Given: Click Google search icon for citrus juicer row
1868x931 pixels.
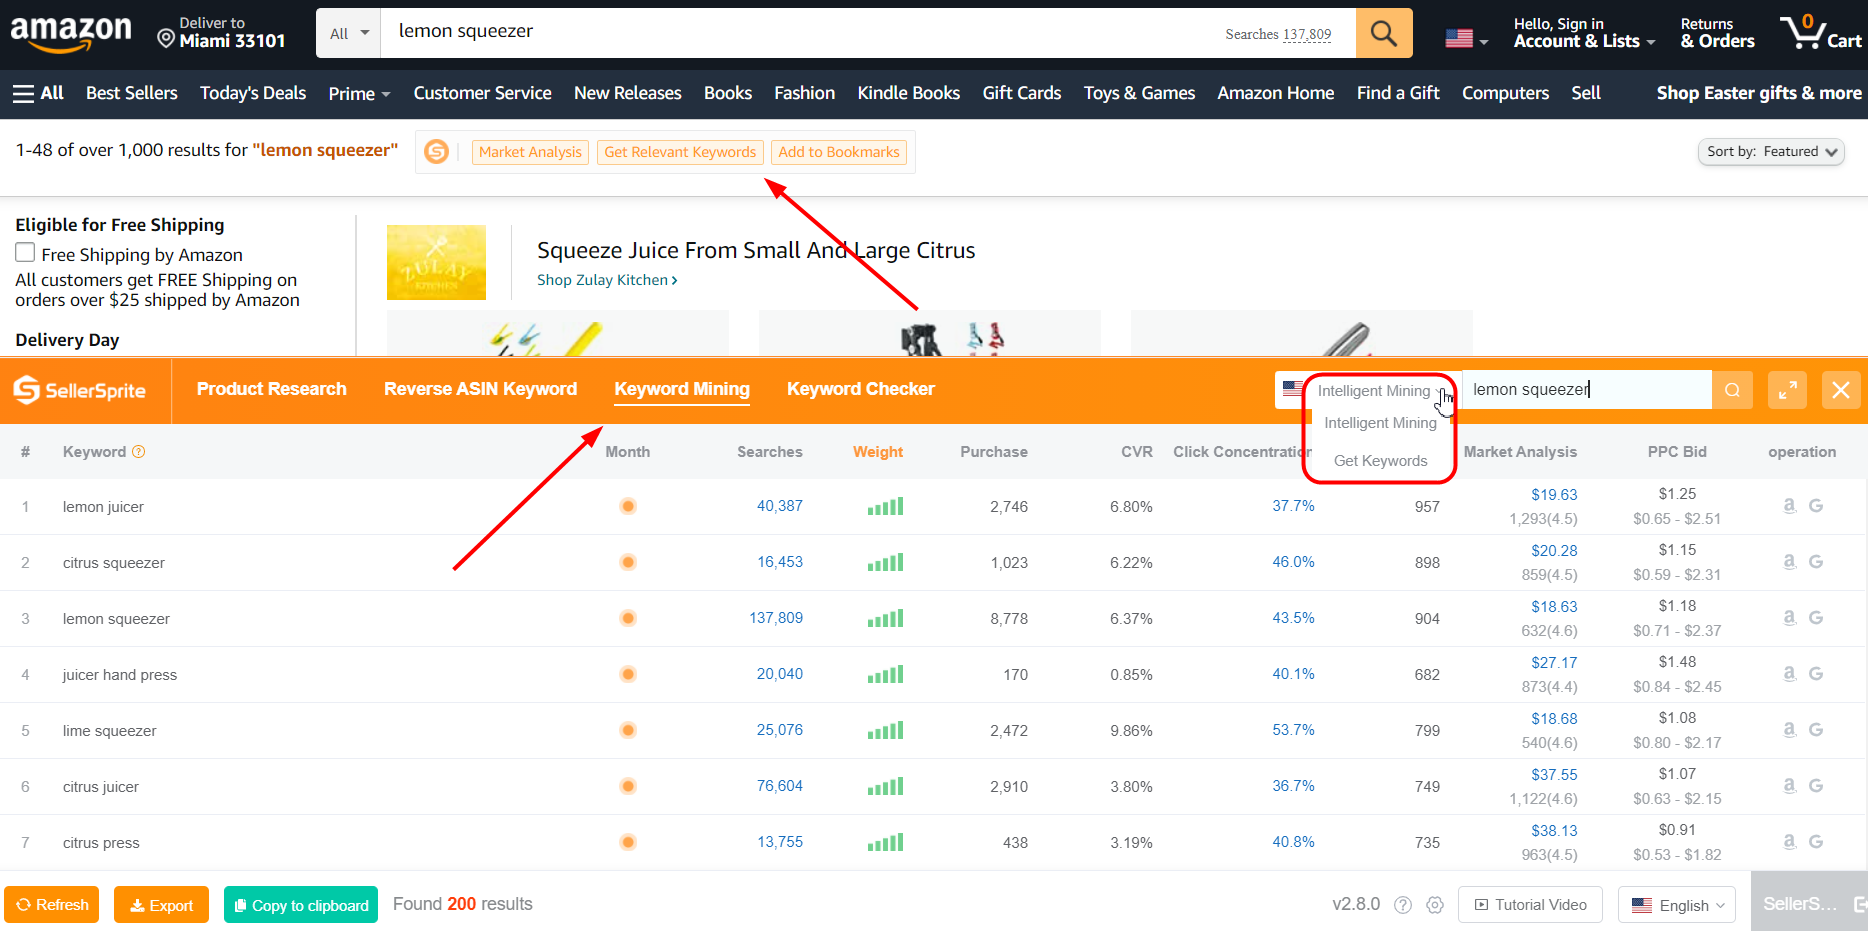Looking at the screenshot, I should click(x=1816, y=786).
